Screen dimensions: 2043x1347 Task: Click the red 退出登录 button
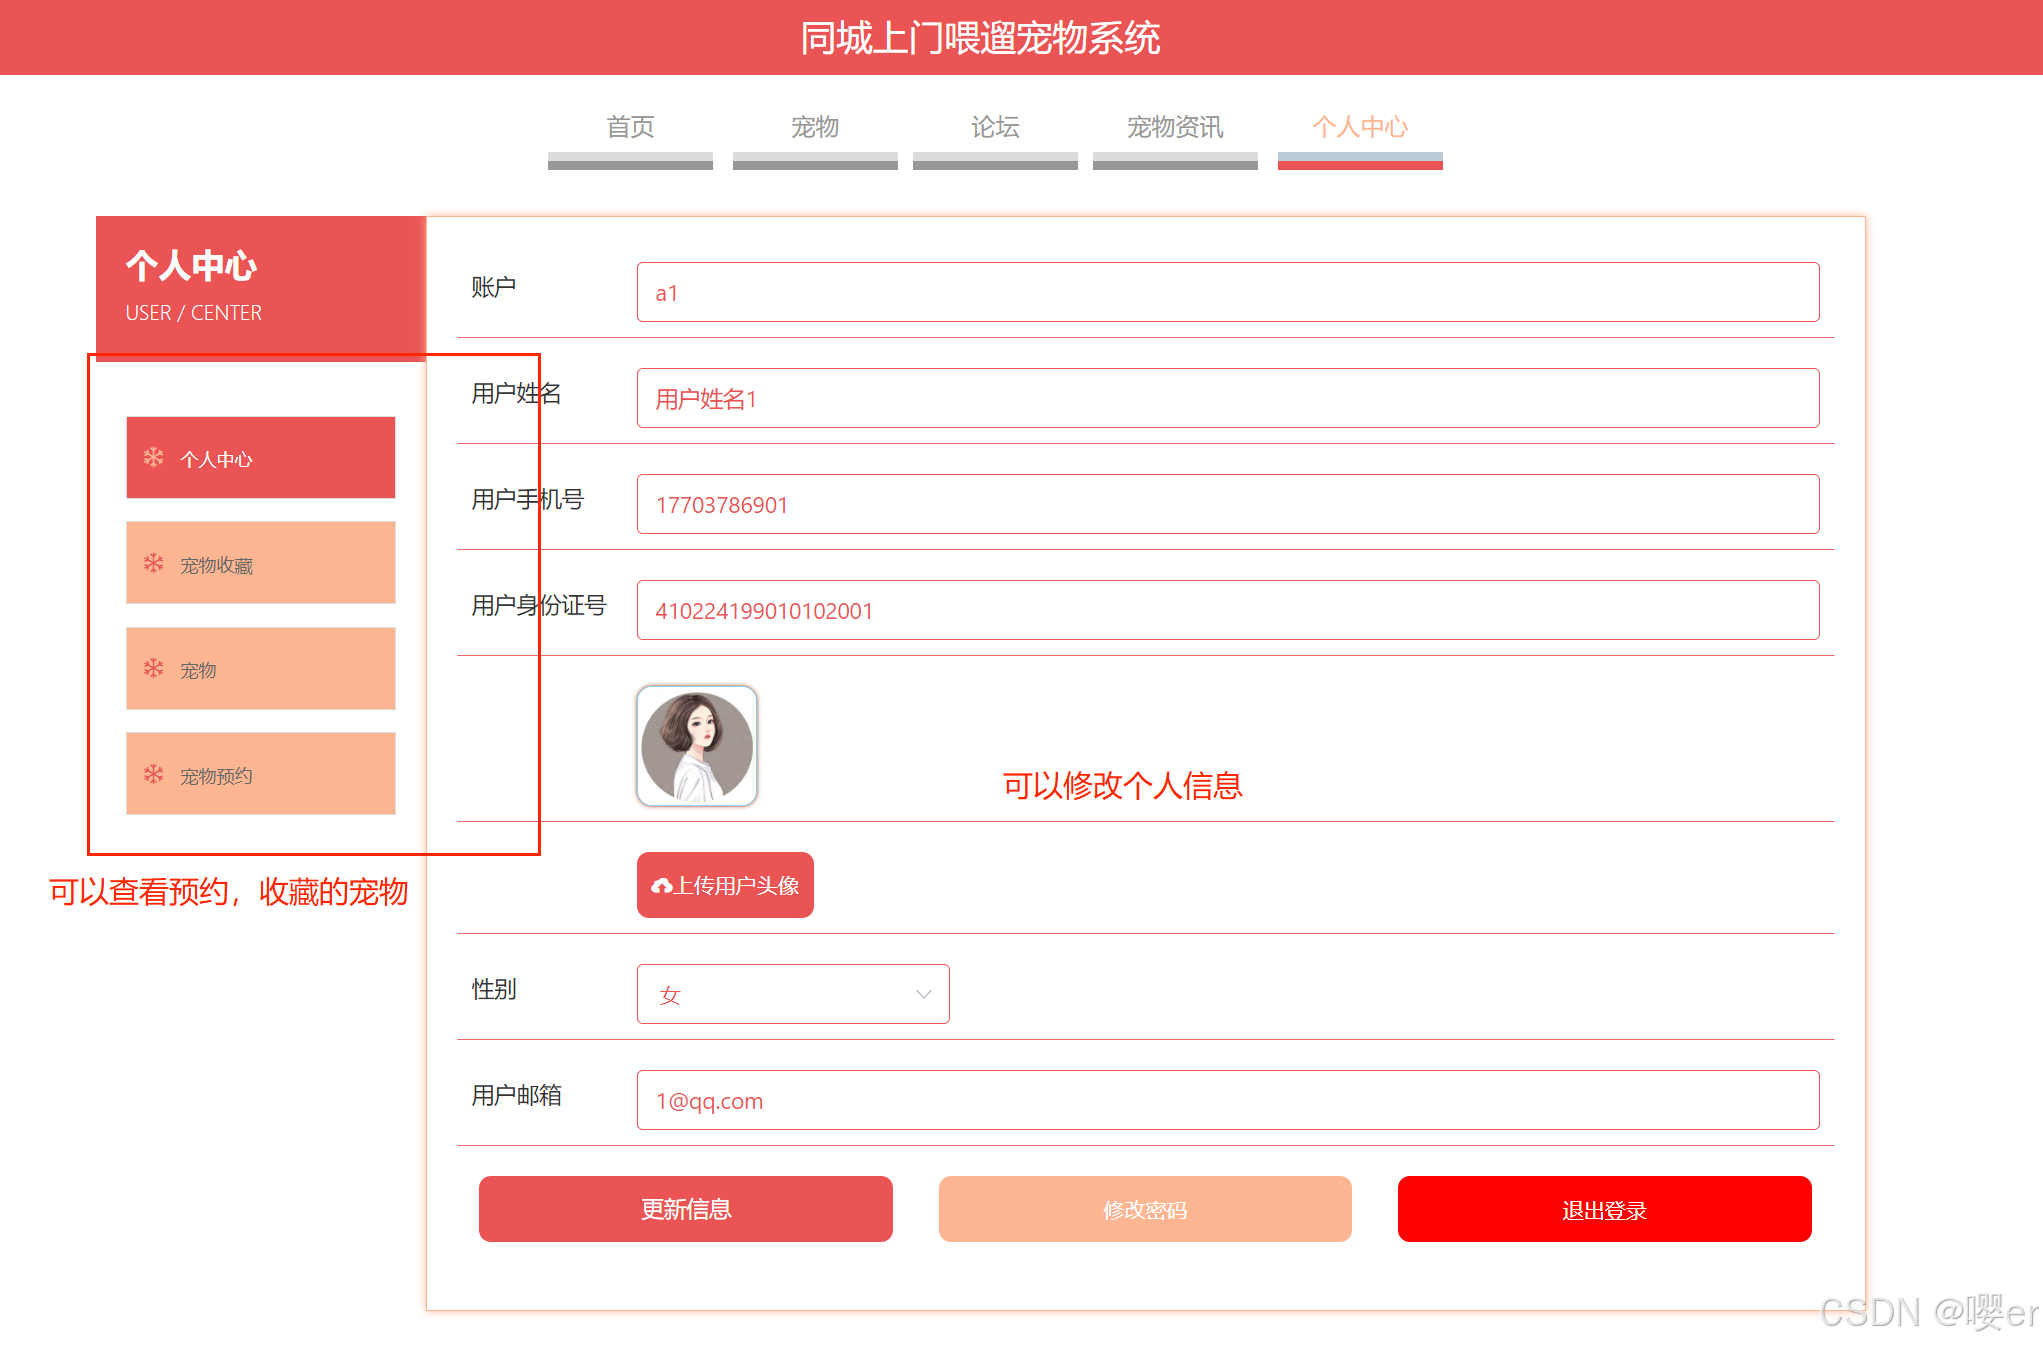1603,1209
